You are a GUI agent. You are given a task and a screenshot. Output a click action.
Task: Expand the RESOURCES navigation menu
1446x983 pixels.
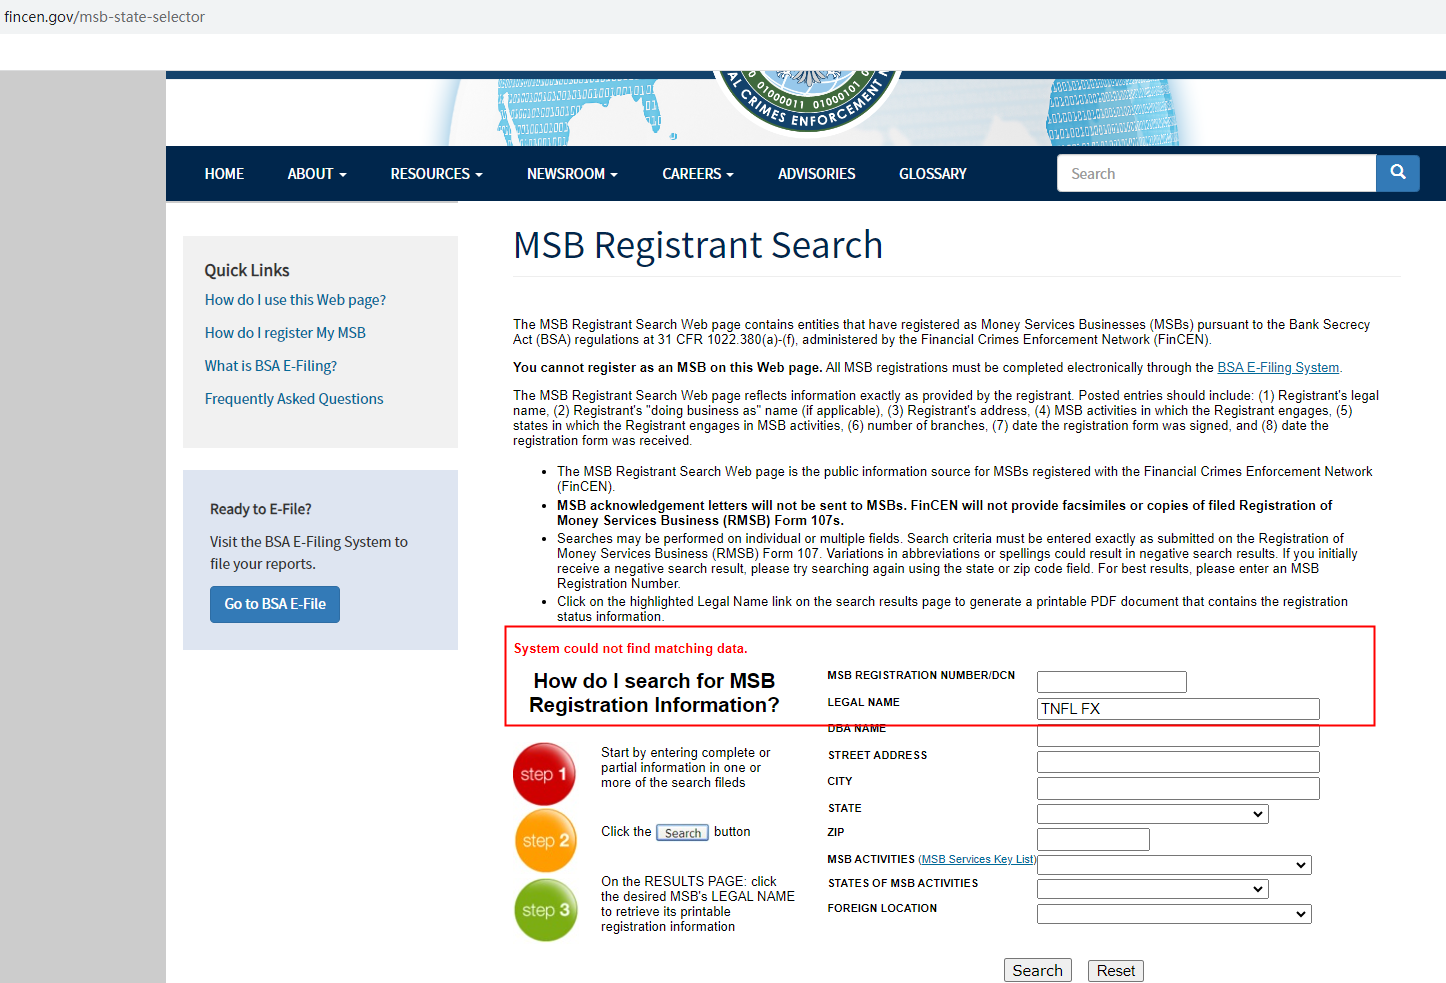[x=436, y=174]
